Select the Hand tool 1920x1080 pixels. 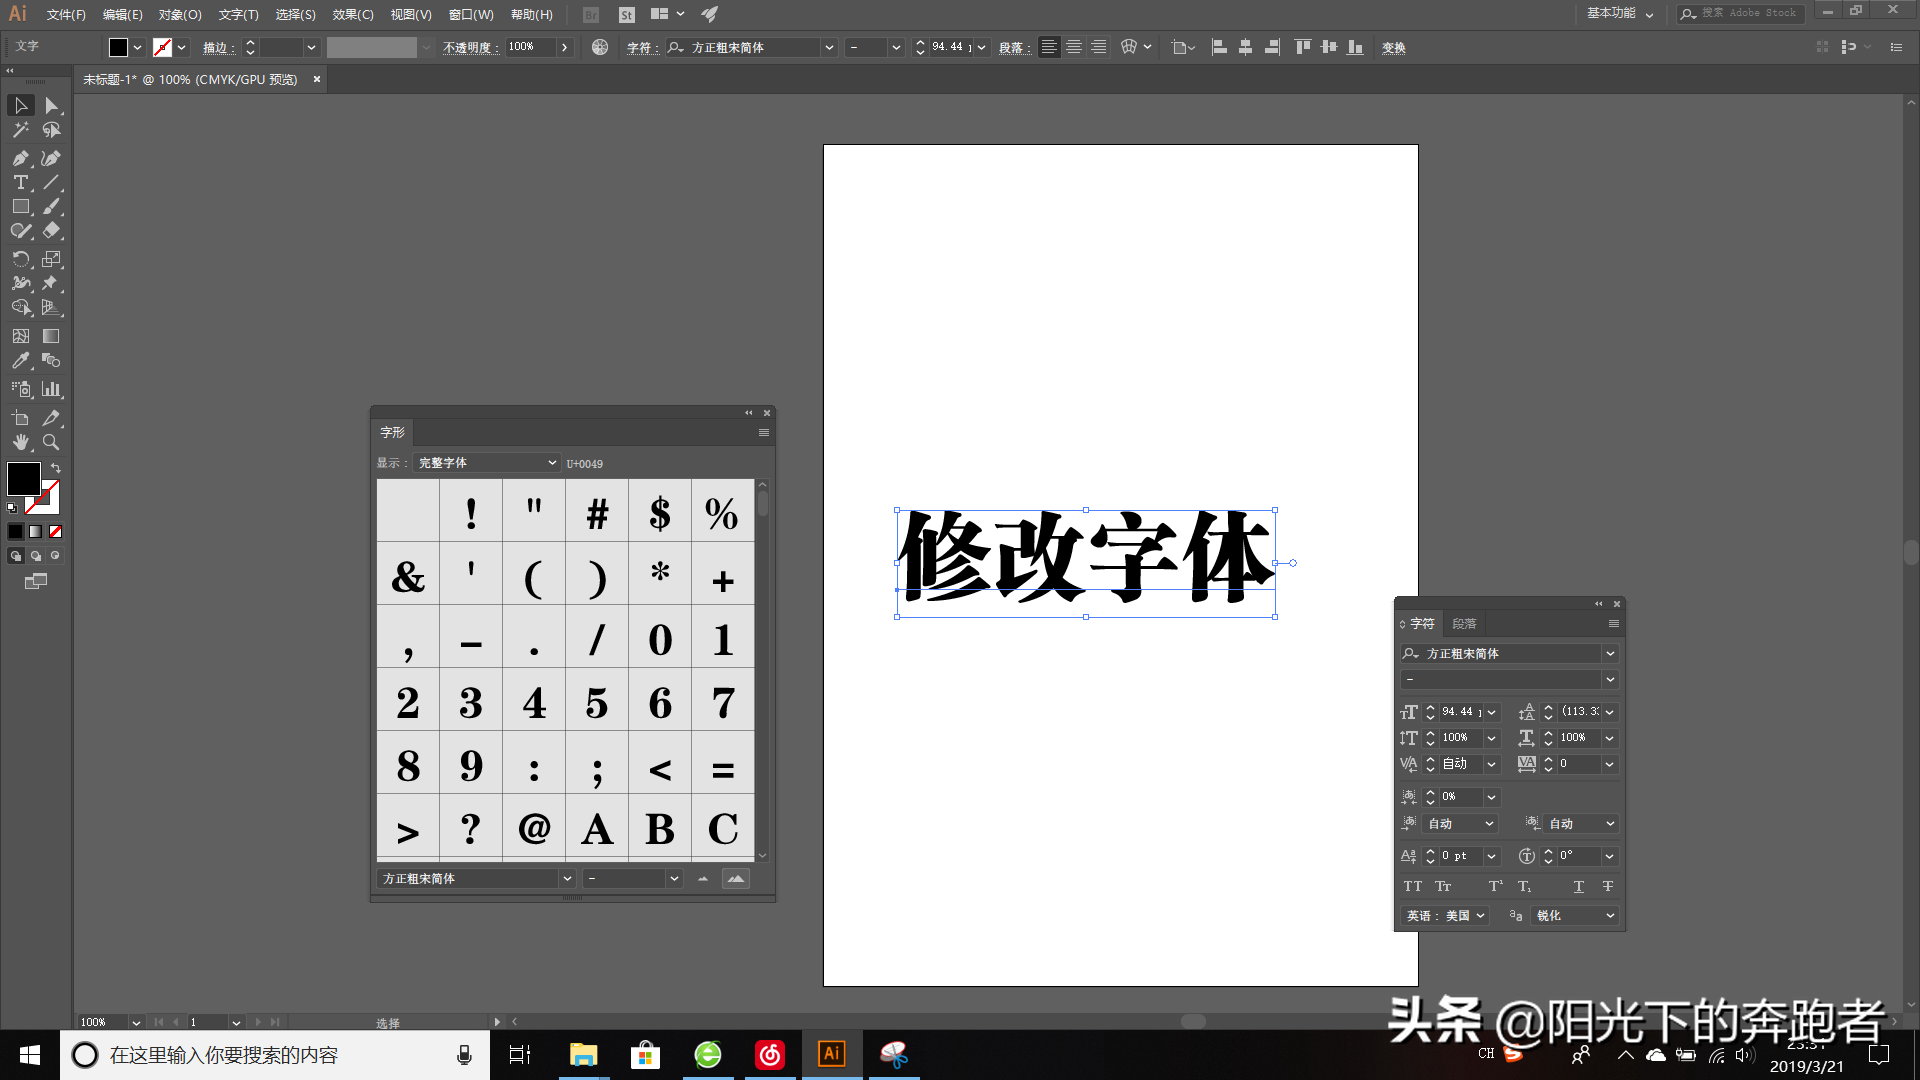pyautogui.click(x=20, y=442)
